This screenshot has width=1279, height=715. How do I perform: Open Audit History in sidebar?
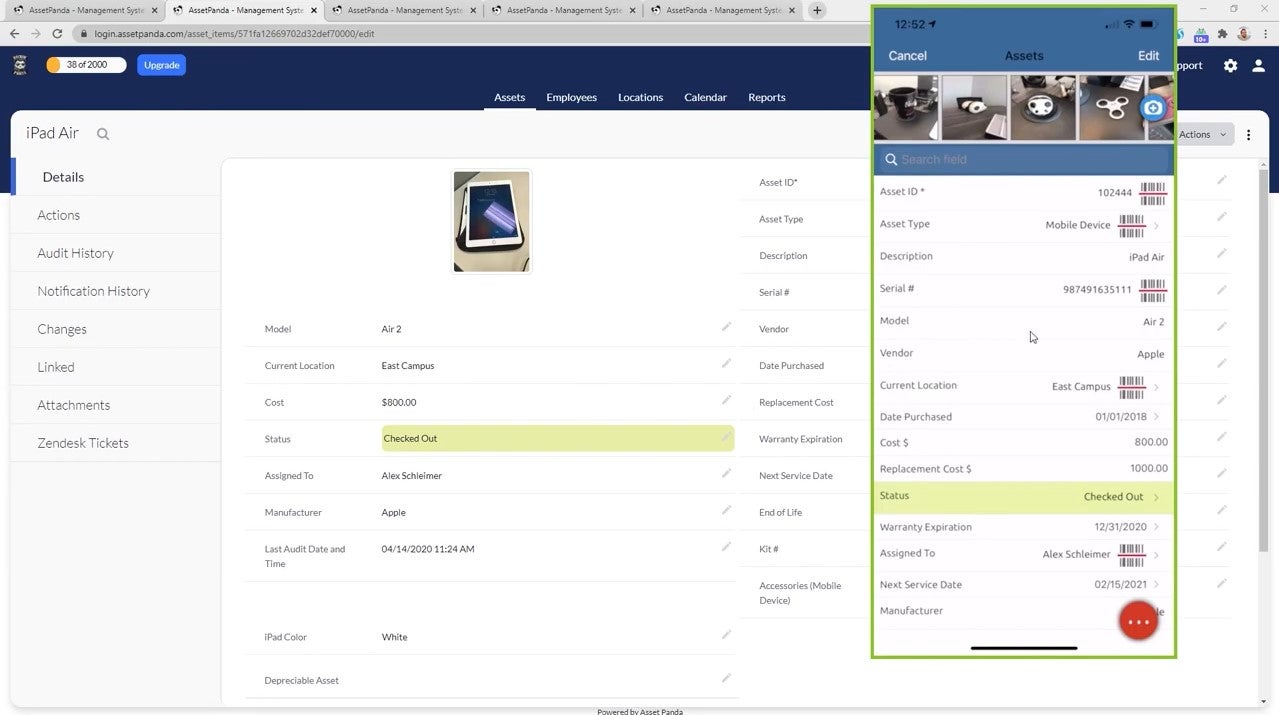tap(115, 253)
